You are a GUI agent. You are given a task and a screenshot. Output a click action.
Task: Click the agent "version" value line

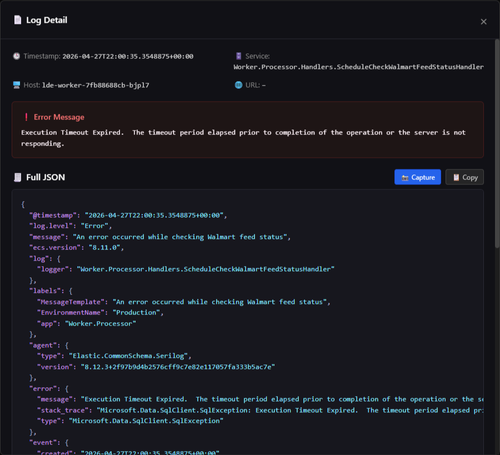click(x=156, y=367)
